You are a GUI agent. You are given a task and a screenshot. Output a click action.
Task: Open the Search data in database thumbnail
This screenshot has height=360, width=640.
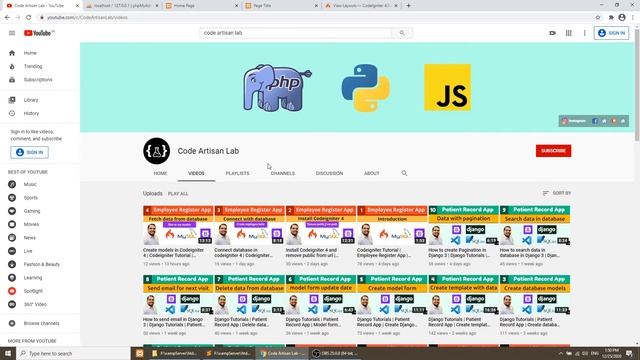tap(535, 225)
